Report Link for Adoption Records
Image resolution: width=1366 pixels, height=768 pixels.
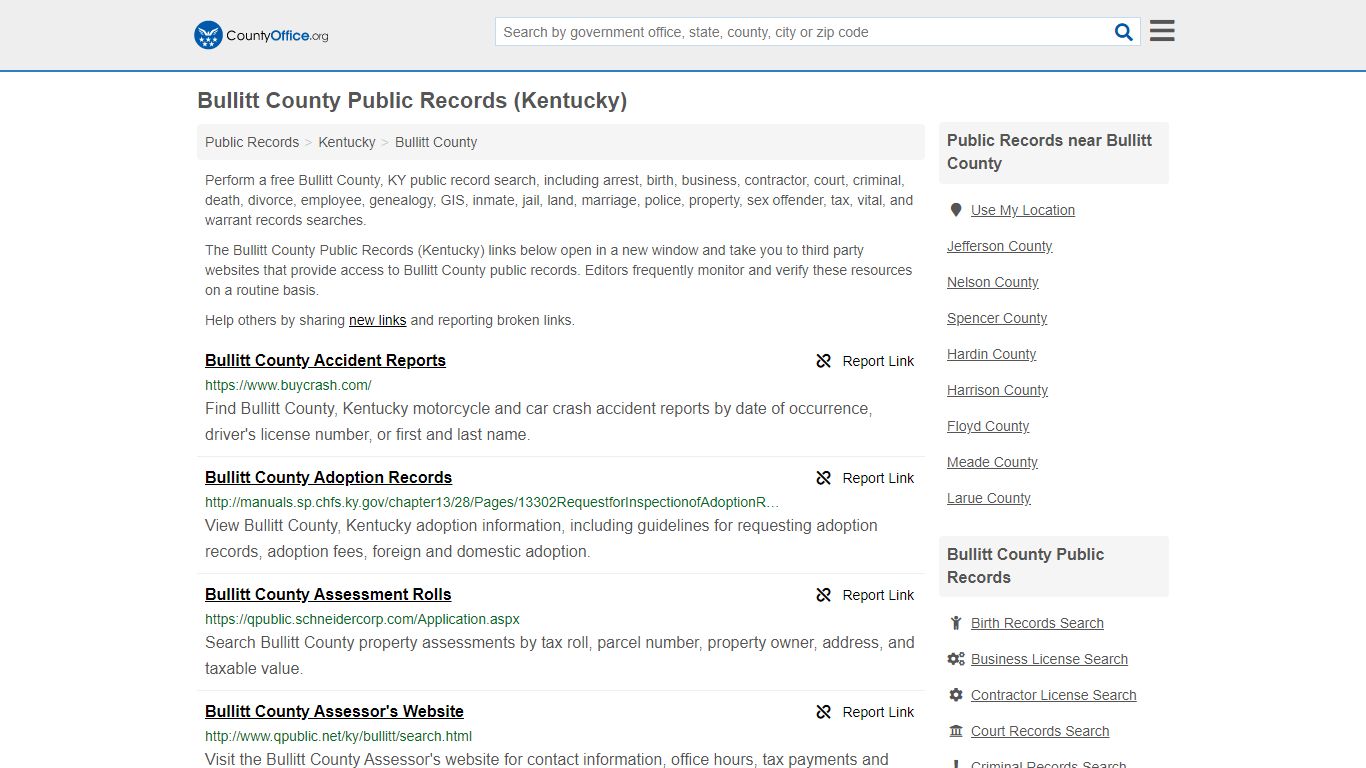(x=878, y=478)
